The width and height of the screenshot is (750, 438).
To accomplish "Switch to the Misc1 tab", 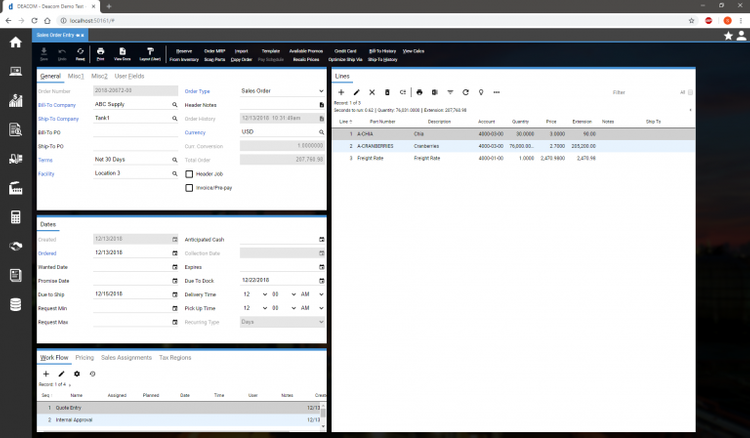I will pyautogui.click(x=75, y=76).
